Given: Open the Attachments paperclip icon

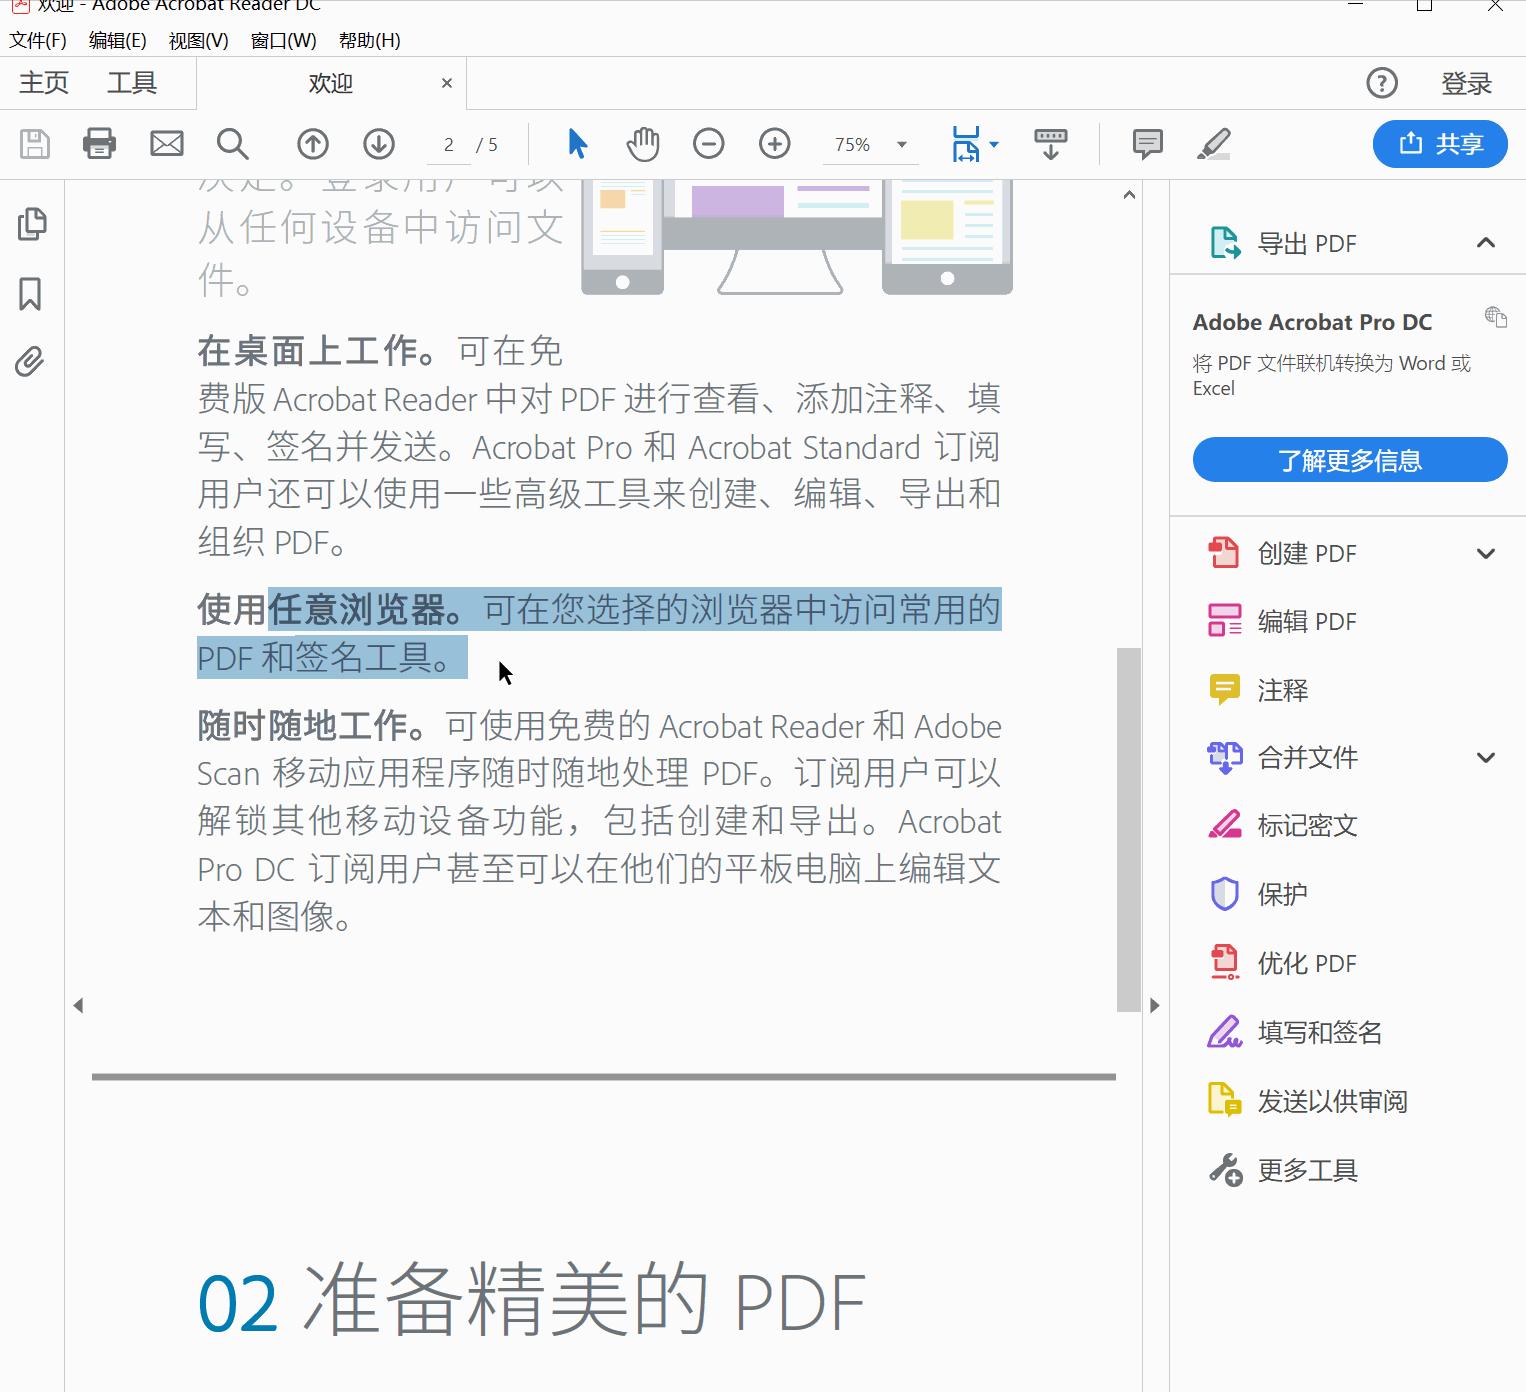Looking at the screenshot, I should pyautogui.click(x=30, y=362).
